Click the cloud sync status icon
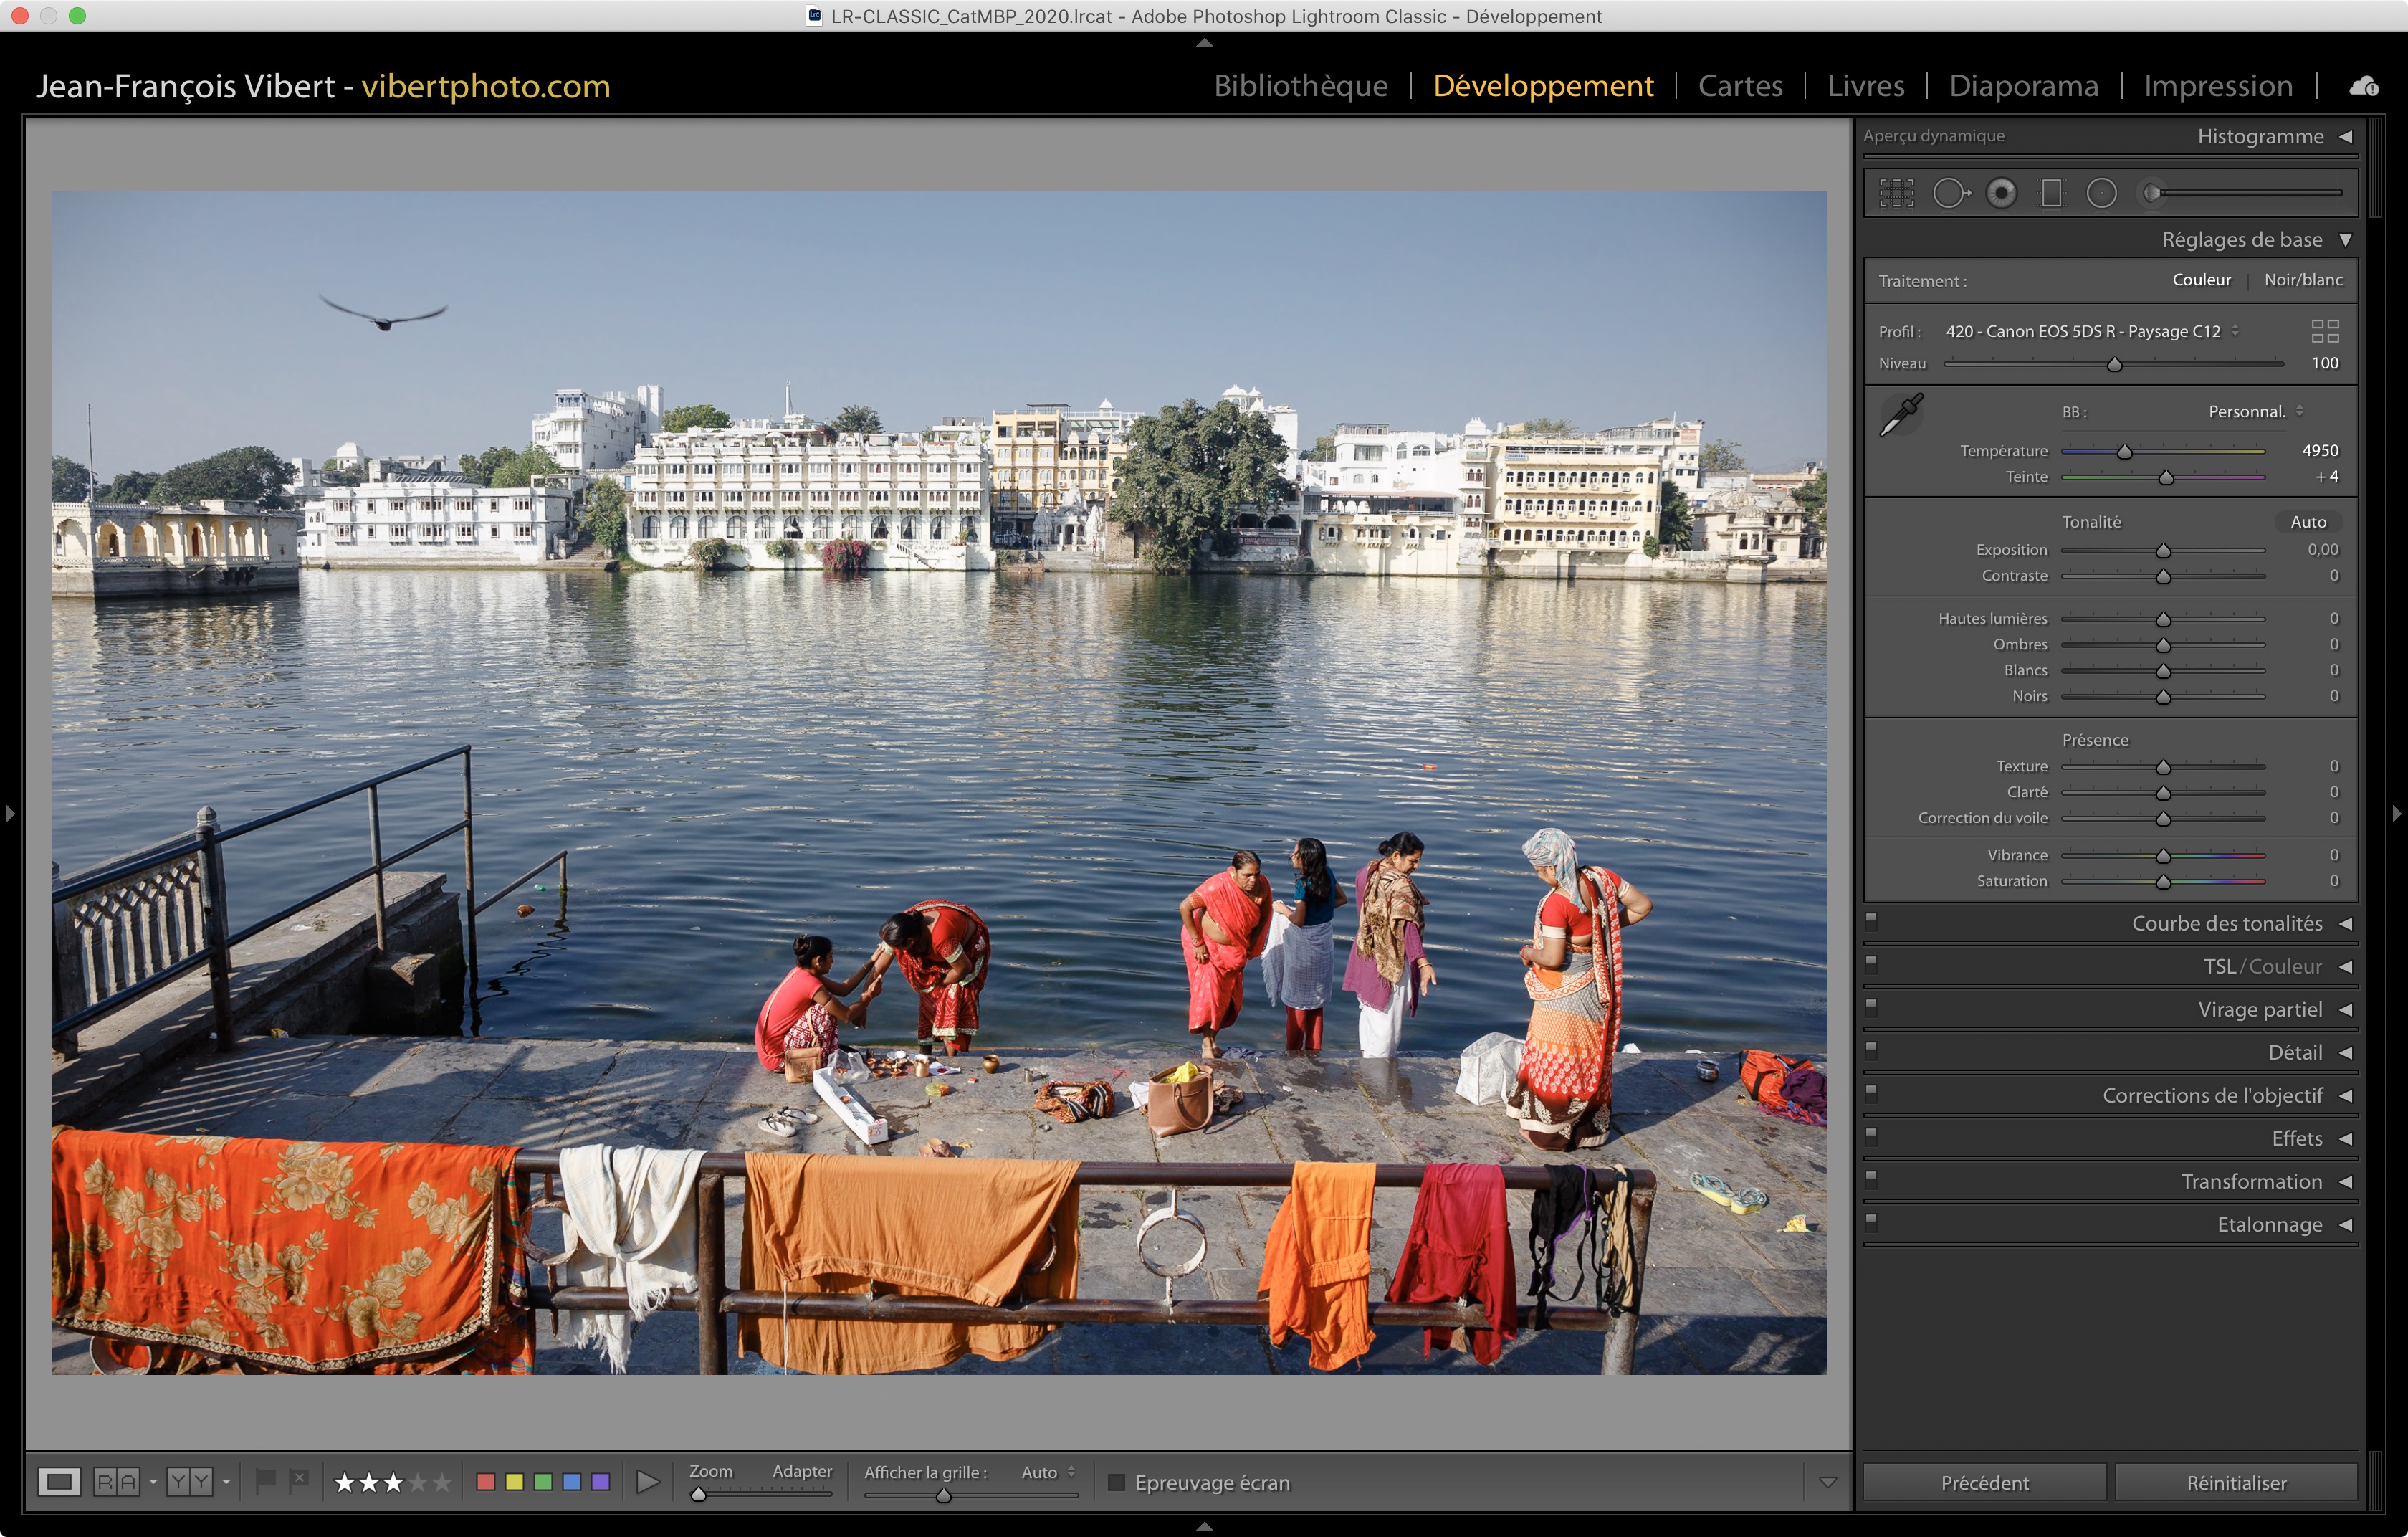Viewport: 2408px width, 1537px height. coord(2364,87)
